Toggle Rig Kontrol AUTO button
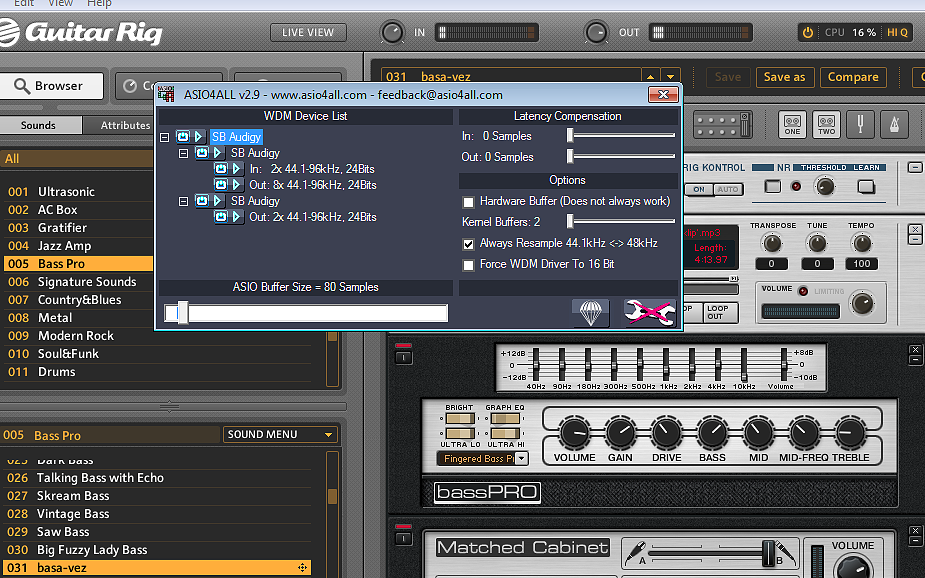This screenshot has height=578, width=925. pyautogui.click(x=728, y=189)
